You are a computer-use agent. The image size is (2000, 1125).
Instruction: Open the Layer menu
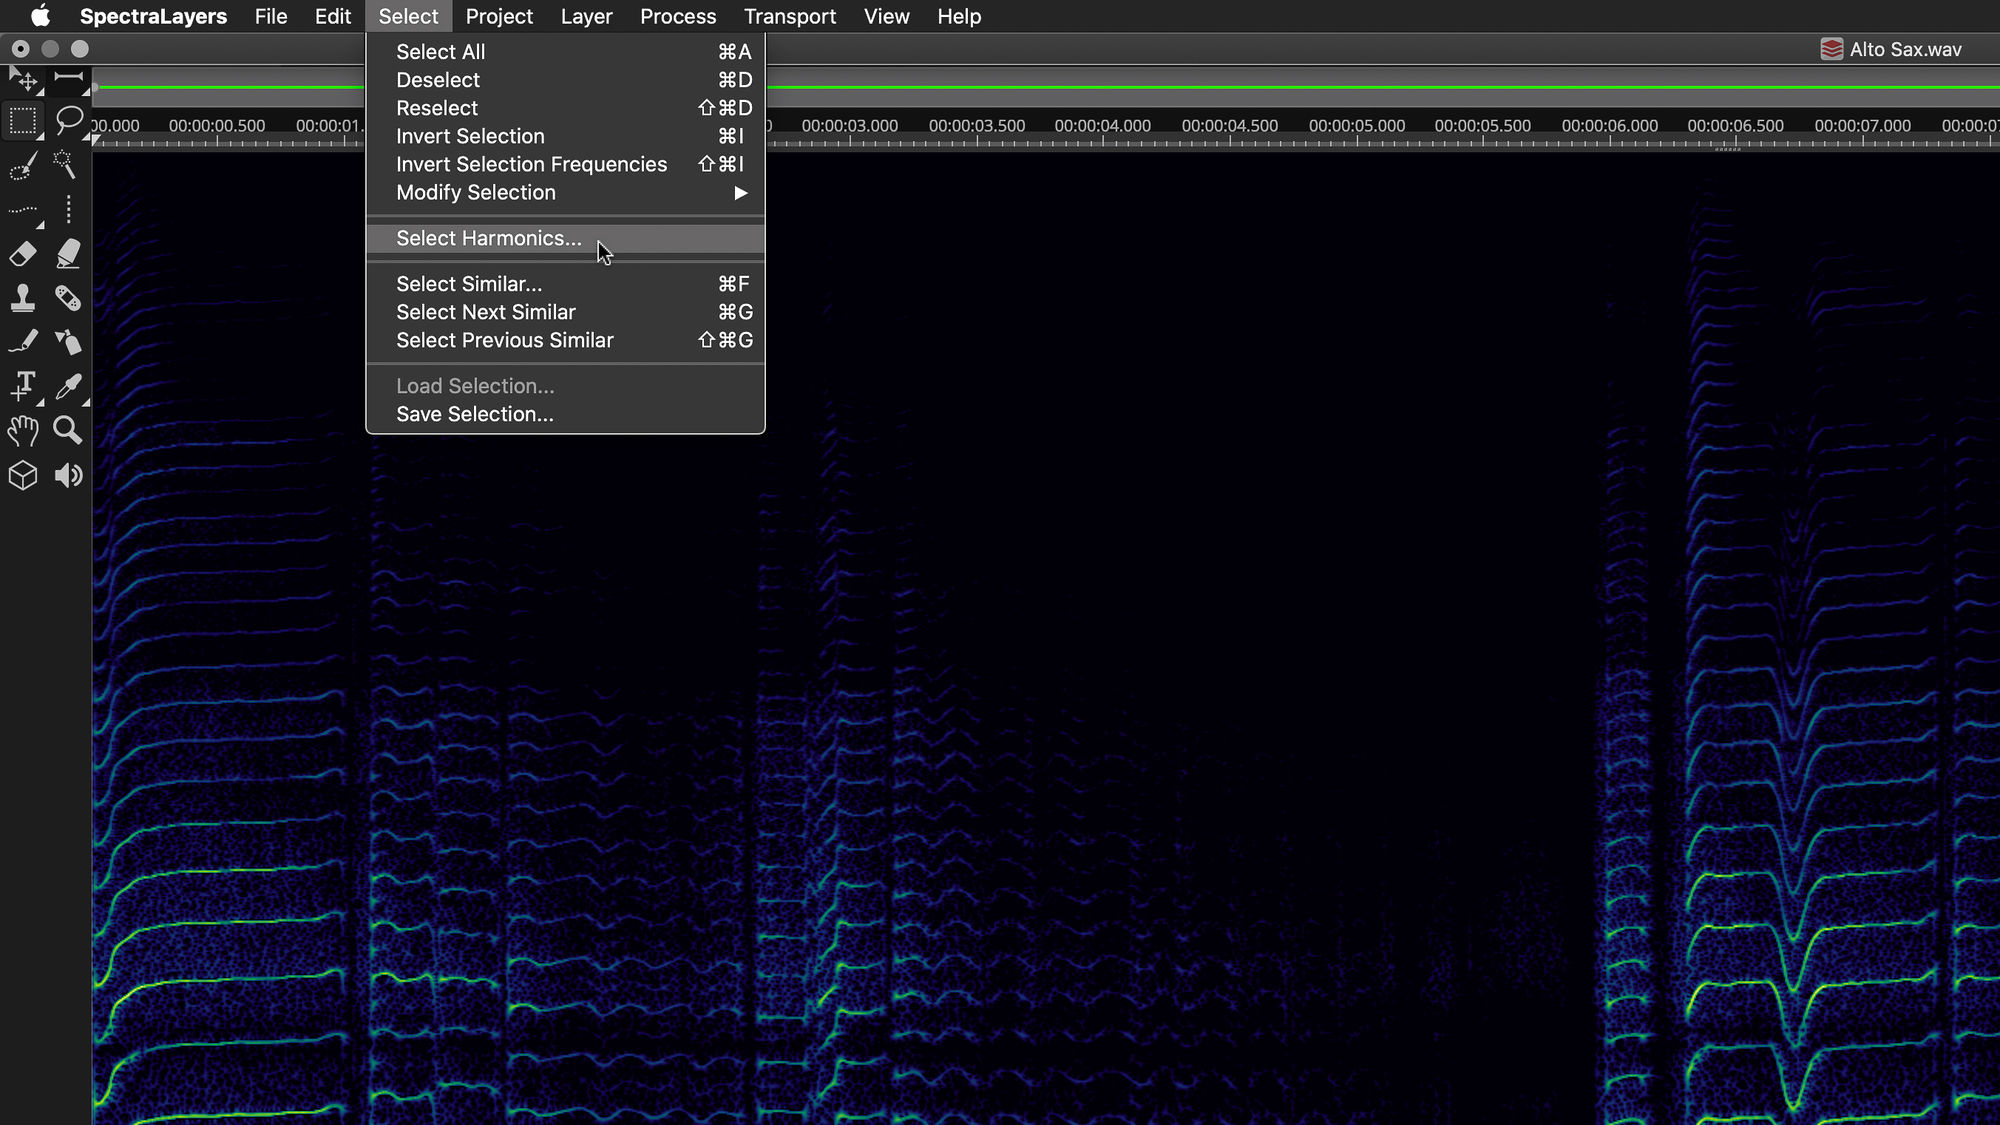[586, 16]
